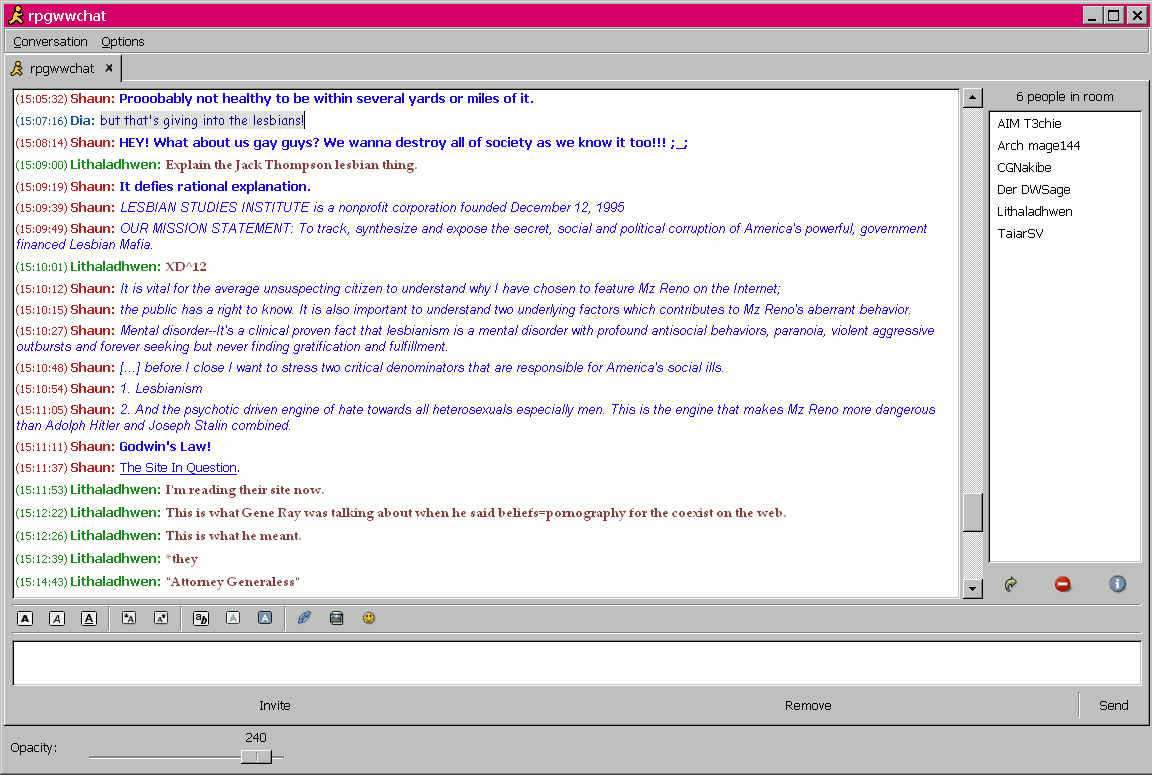Click the "6 people in room" label
This screenshot has width=1152, height=775.
(1065, 97)
